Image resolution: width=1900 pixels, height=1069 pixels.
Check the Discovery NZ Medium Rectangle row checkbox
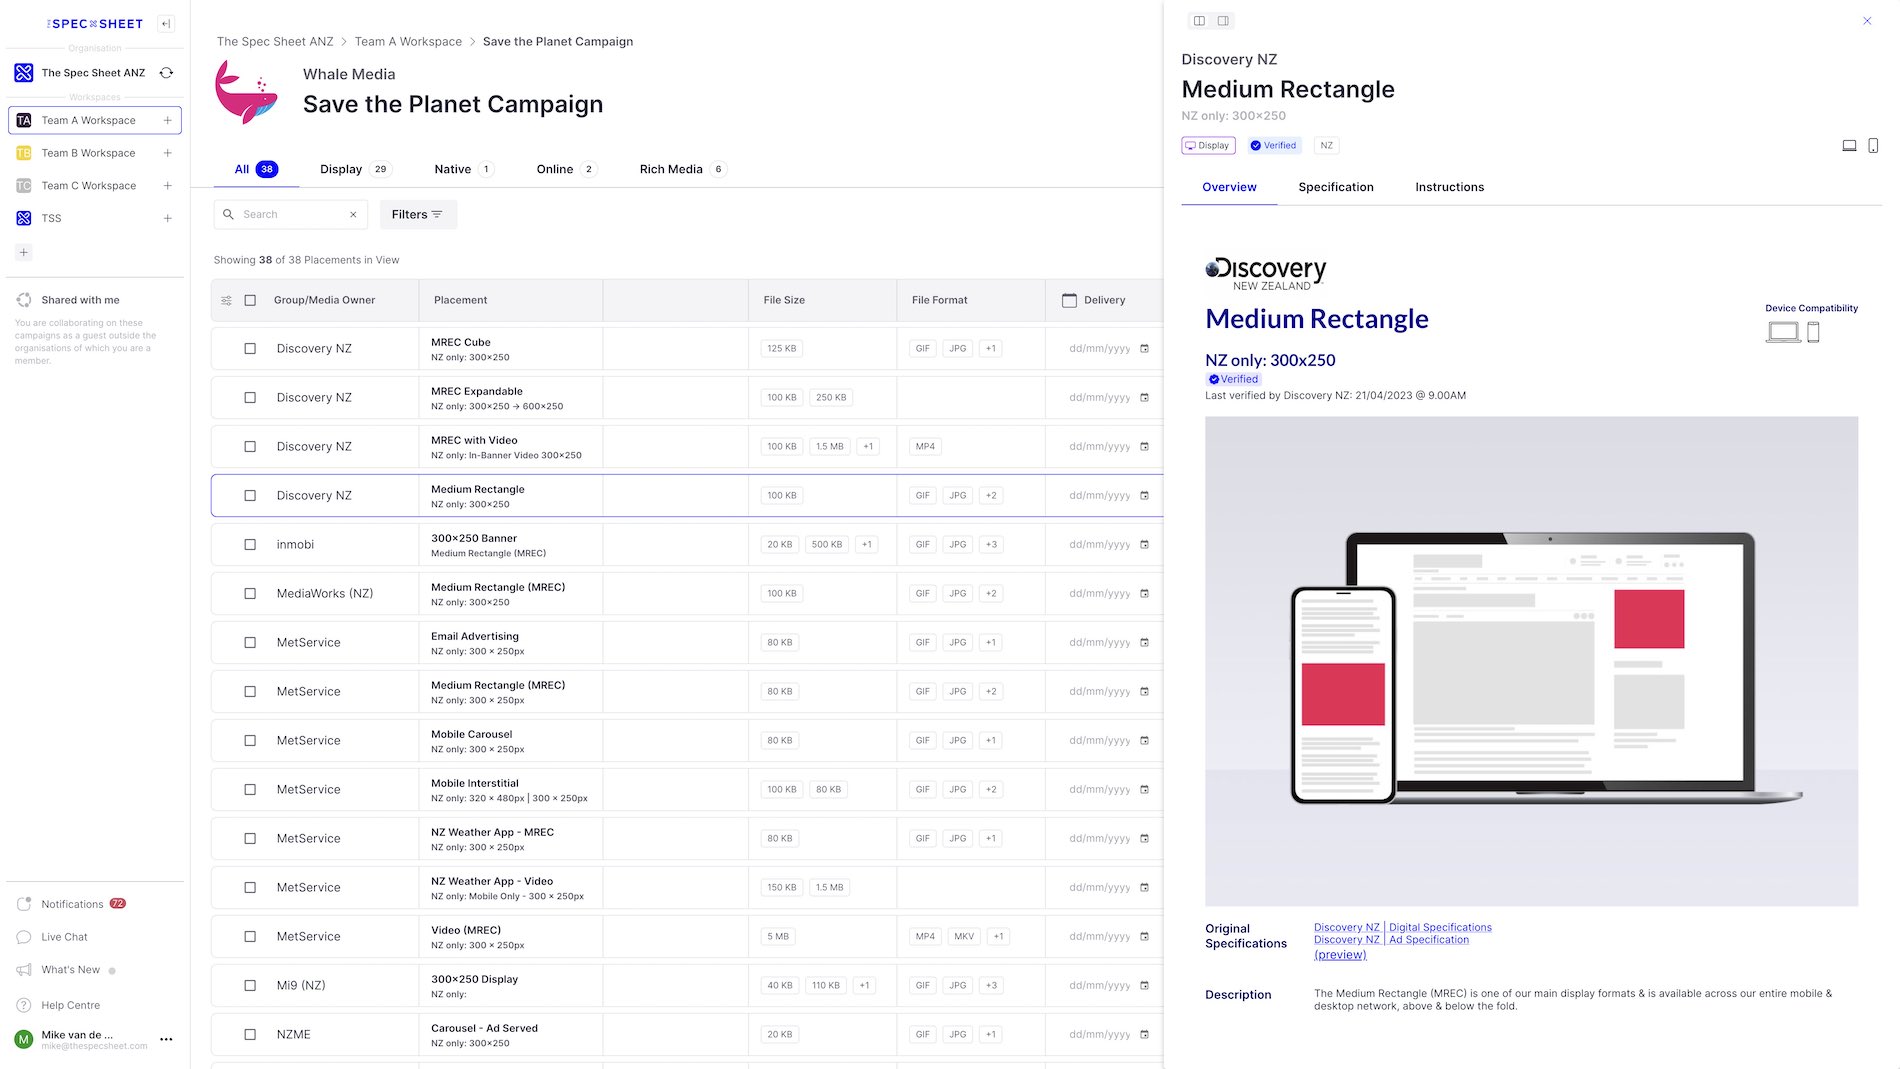point(250,496)
